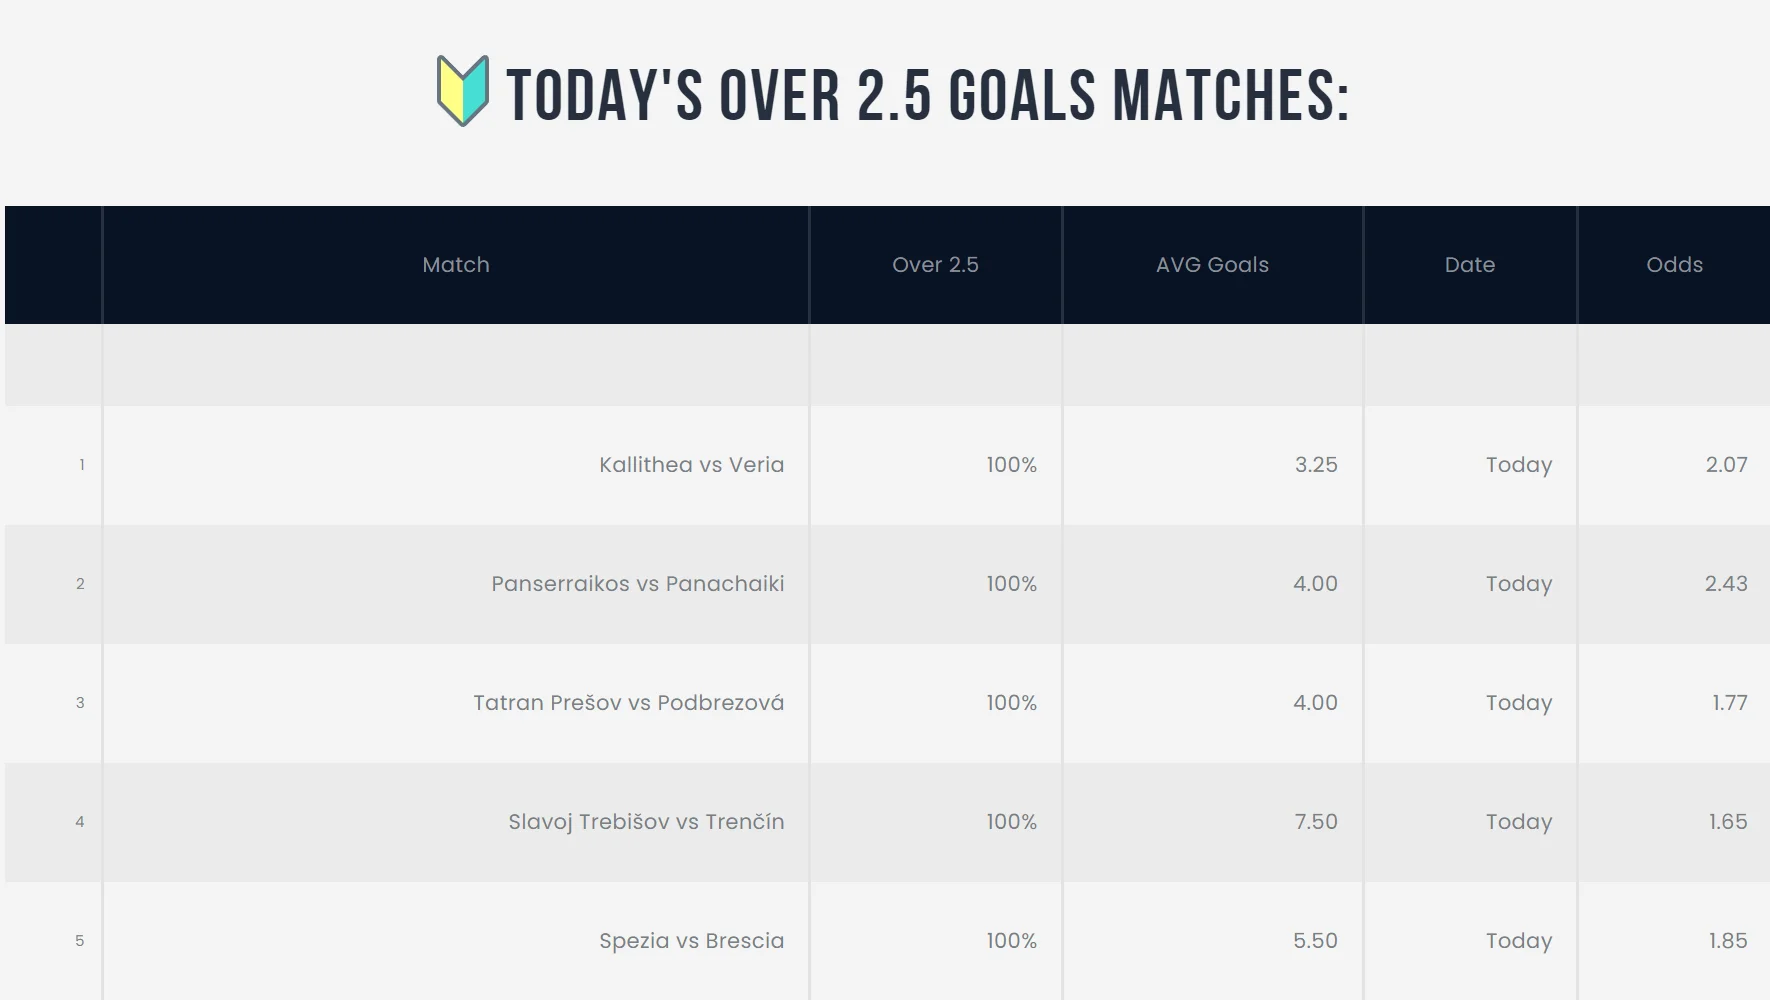1770x1000 pixels.
Task: Click the 7.50 average goals value
Action: point(1315,822)
